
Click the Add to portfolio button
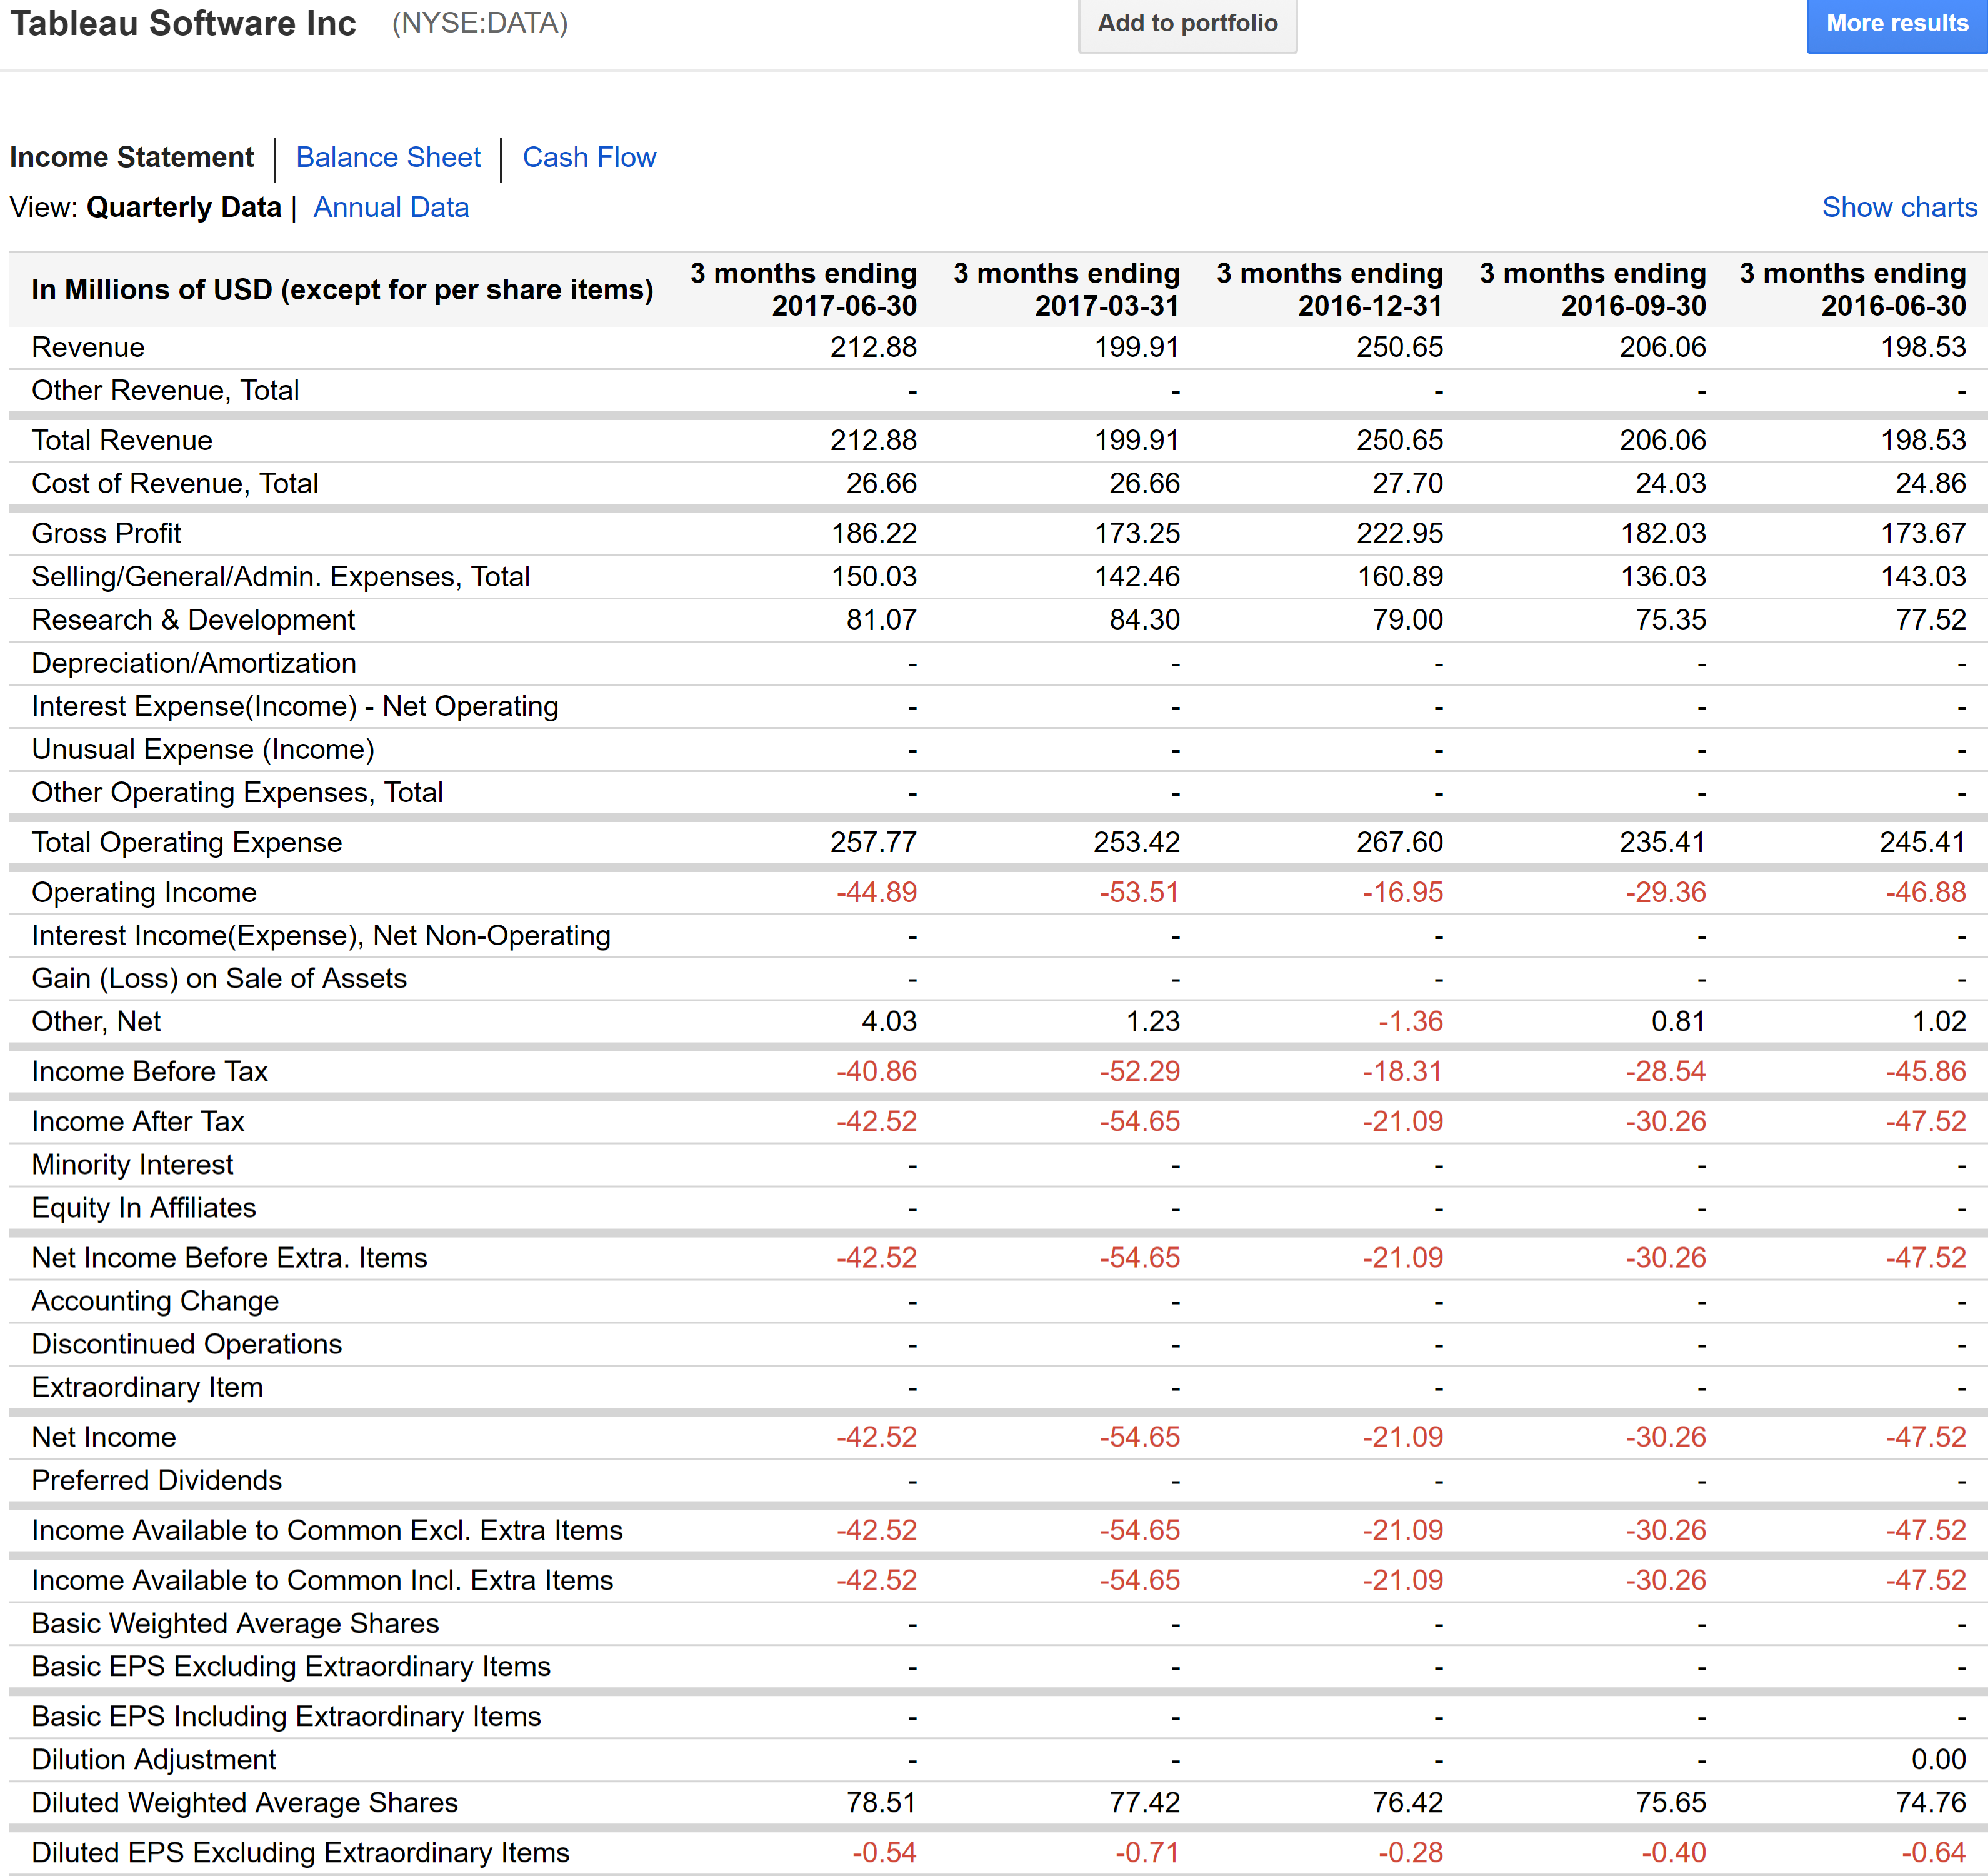point(1187,24)
